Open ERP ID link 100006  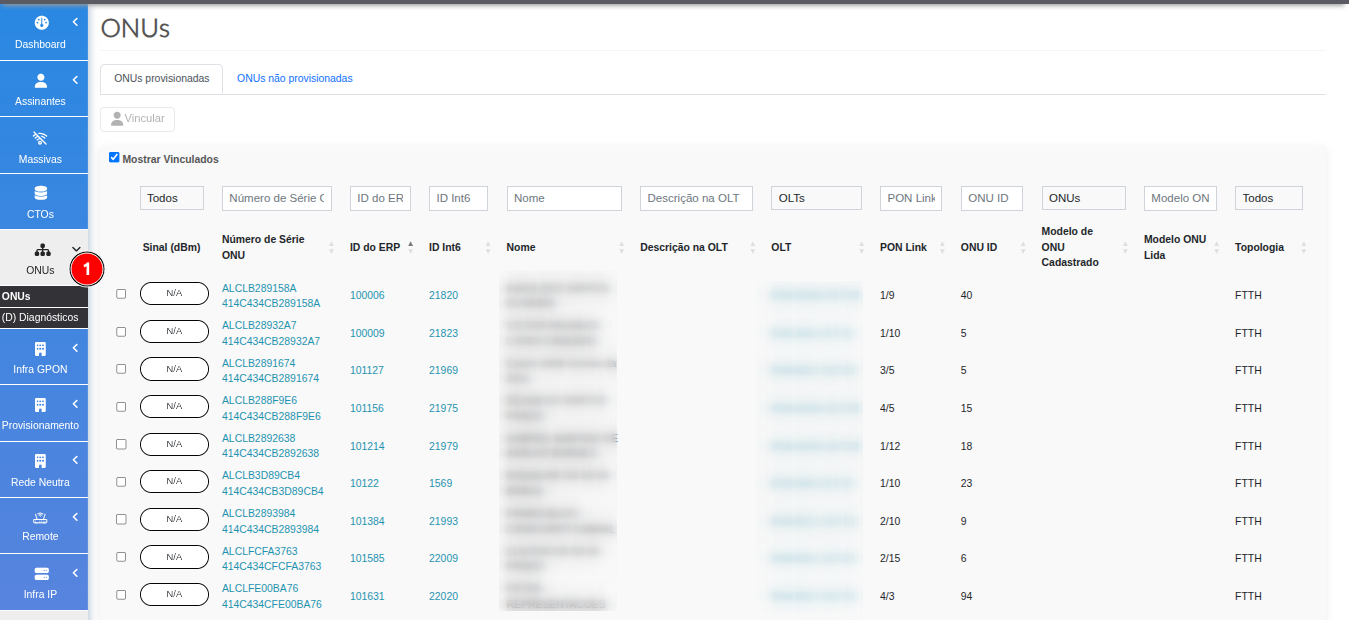(367, 295)
